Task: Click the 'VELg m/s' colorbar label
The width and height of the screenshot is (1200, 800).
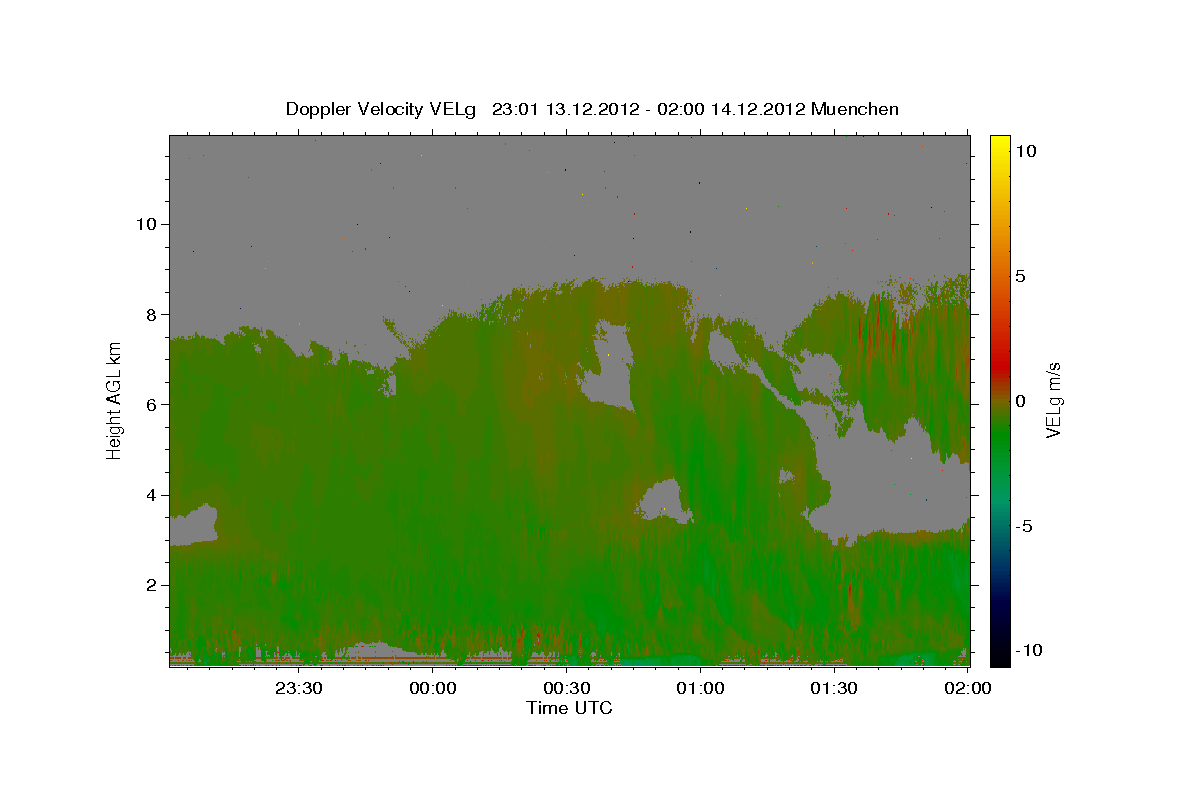Action: tap(1053, 400)
